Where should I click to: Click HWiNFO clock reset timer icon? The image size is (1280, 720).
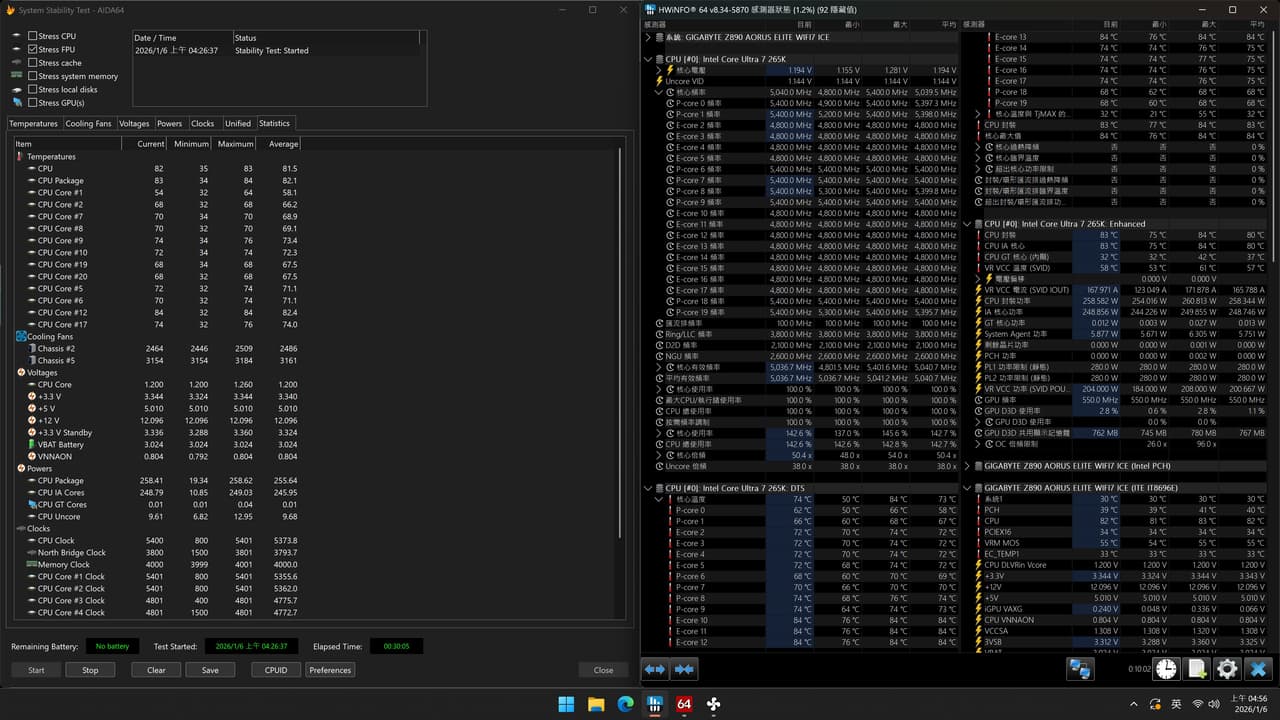pyautogui.click(x=1166, y=669)
